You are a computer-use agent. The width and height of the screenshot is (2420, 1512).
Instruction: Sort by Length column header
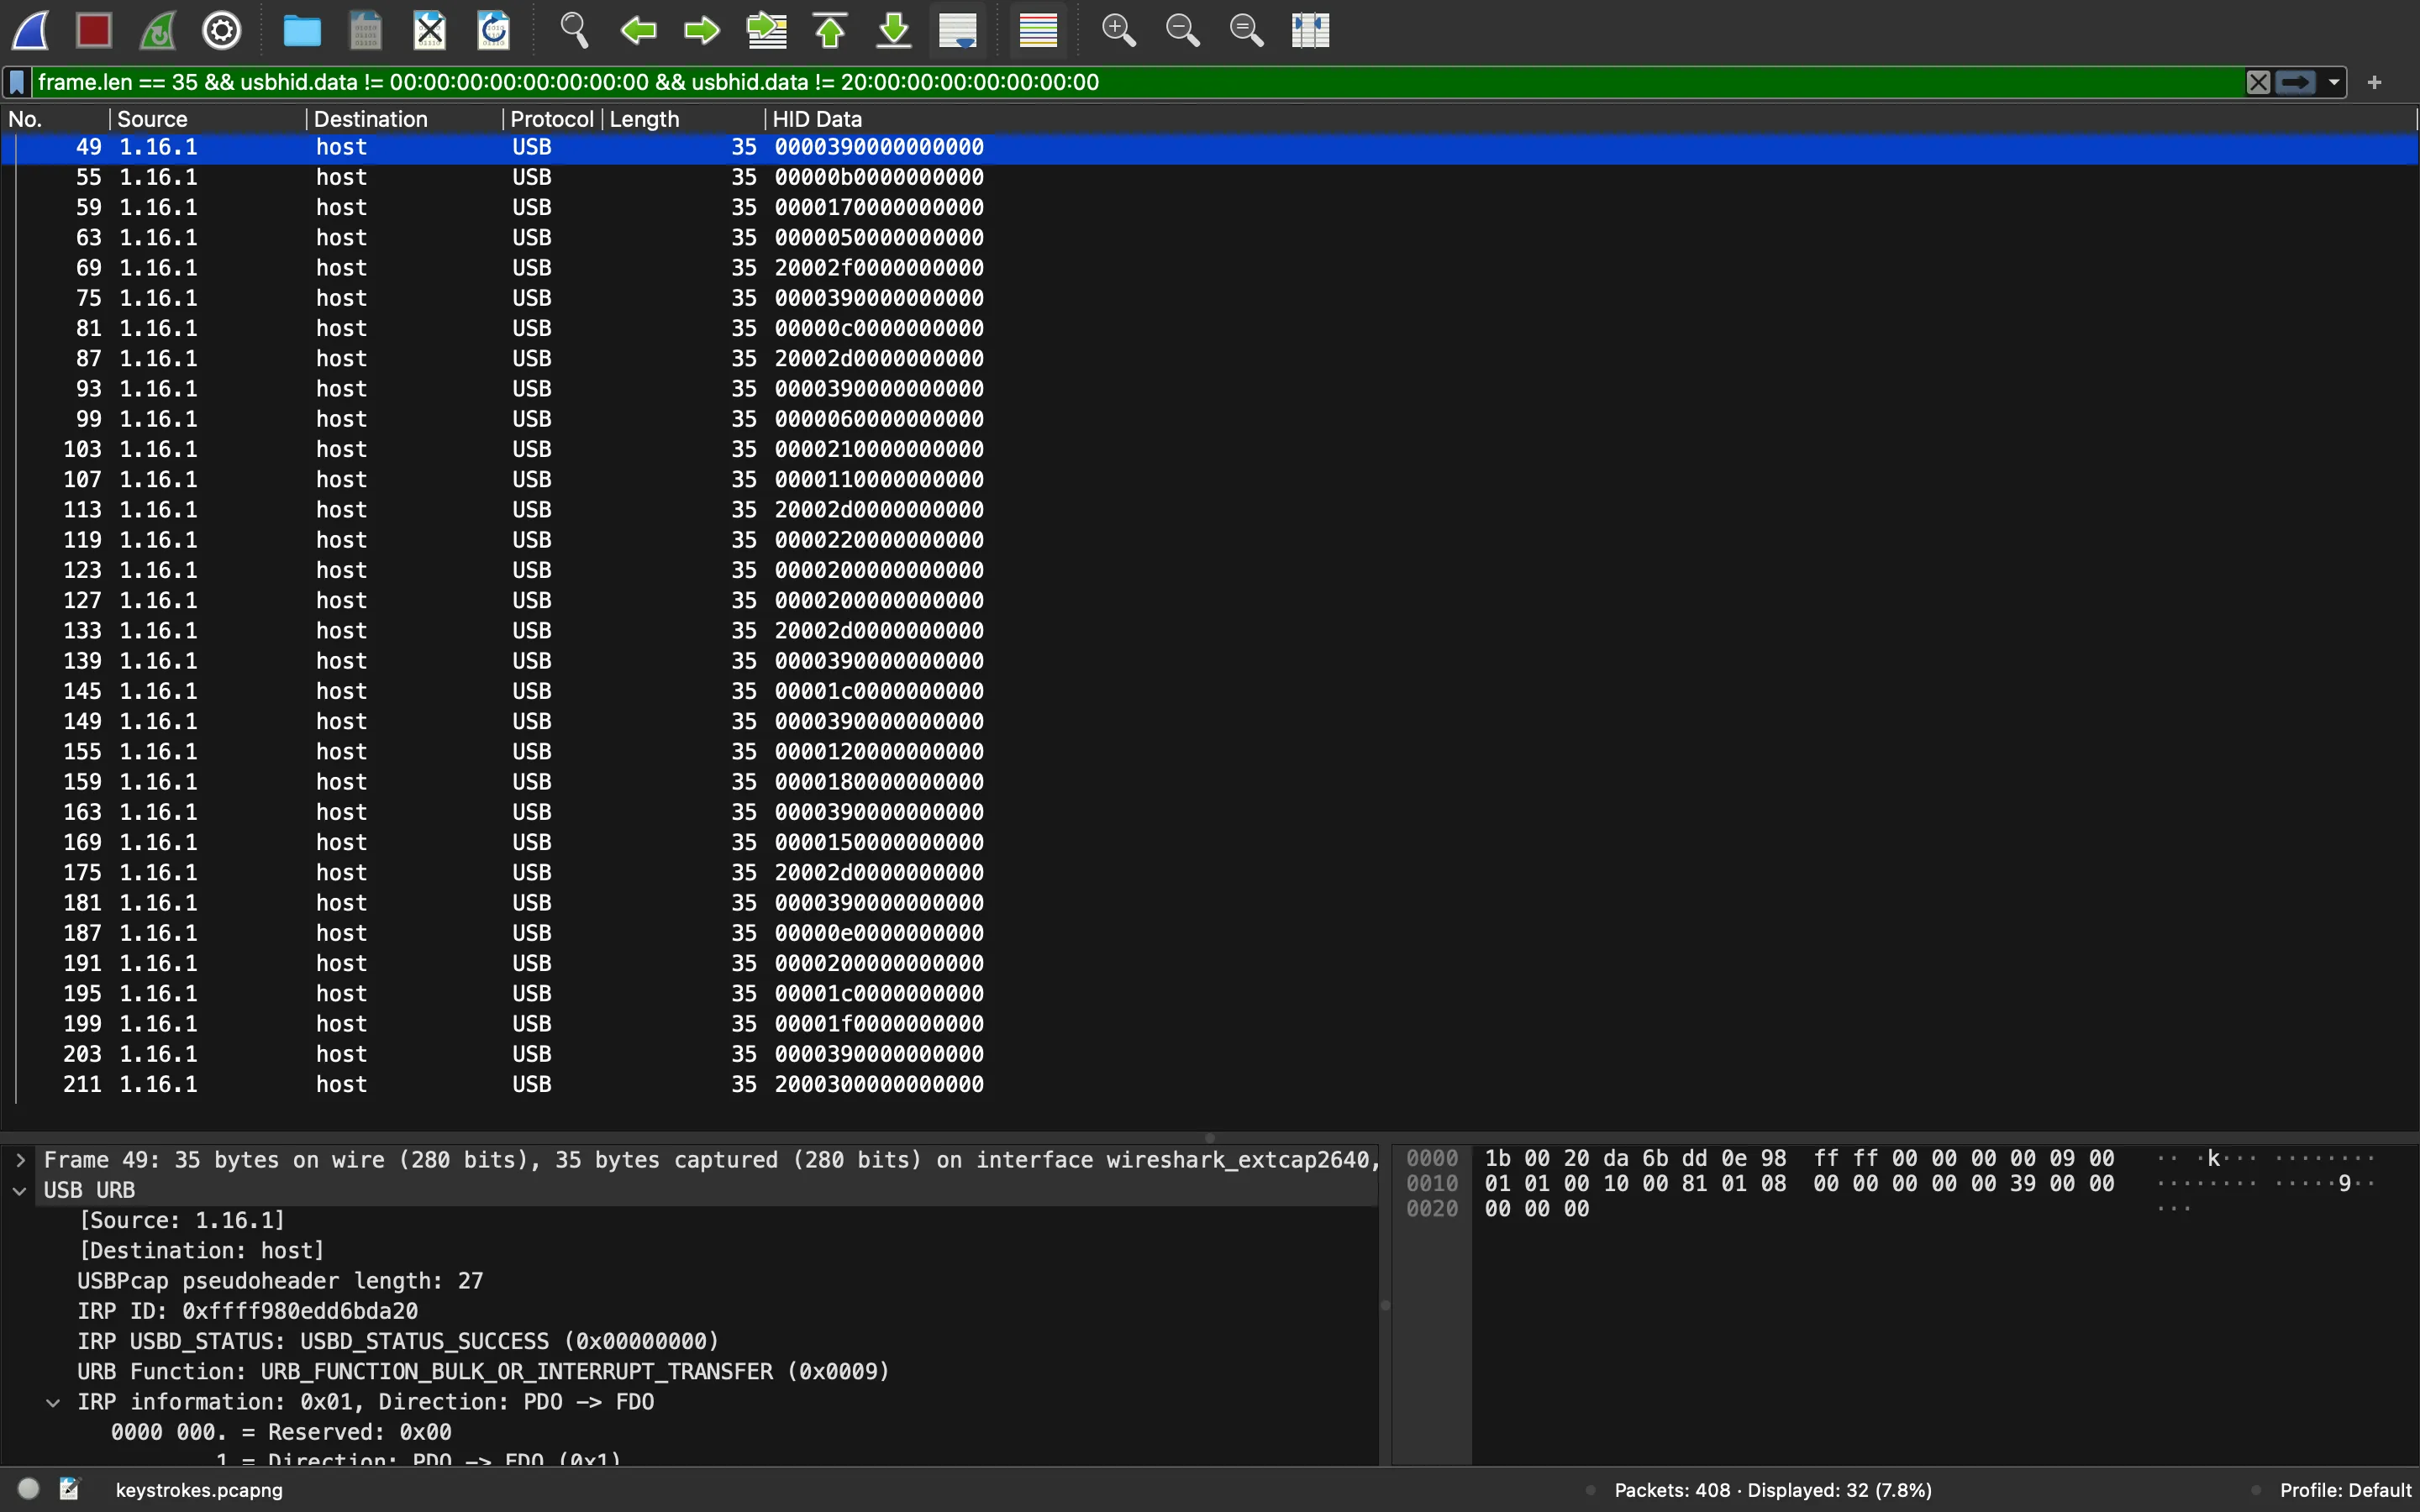[x=684, y=119]
